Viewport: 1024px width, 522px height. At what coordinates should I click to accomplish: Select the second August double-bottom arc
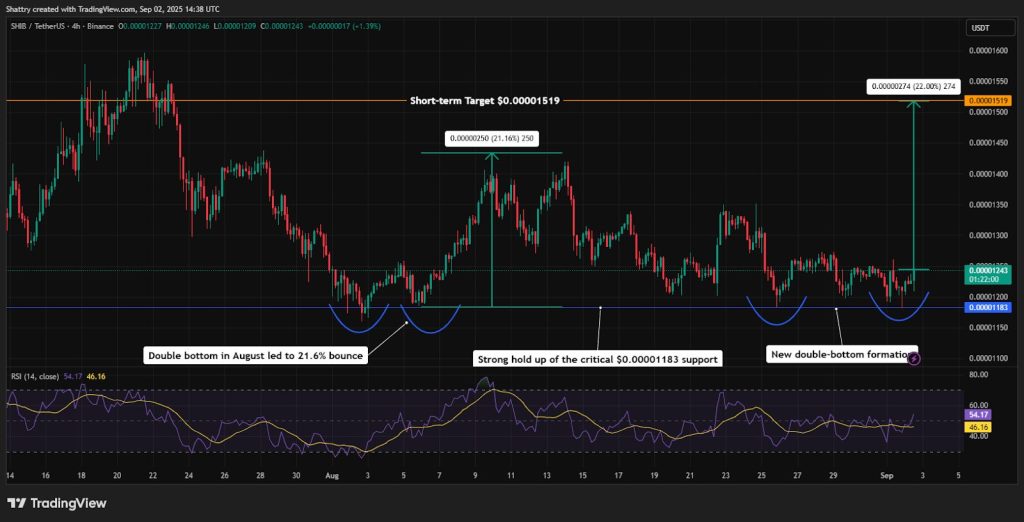[431, 320]
